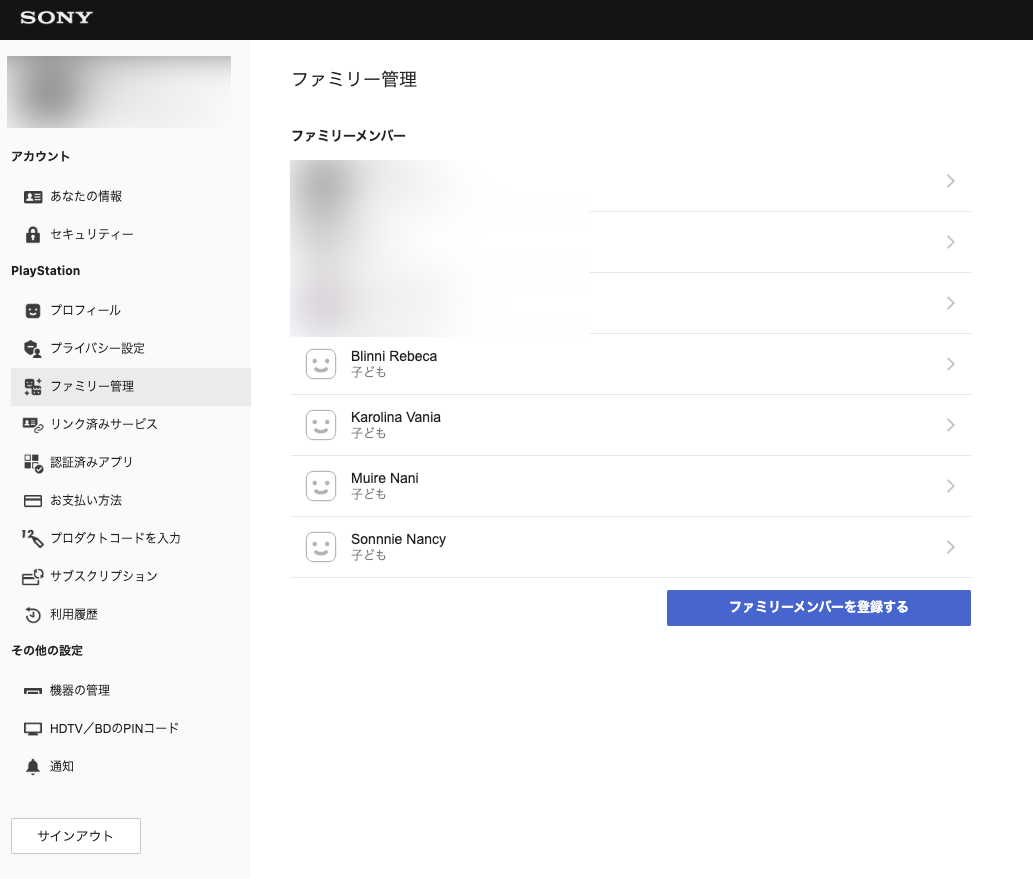Click 子ども label under Sonnnie Nancy

click(368, 555)
